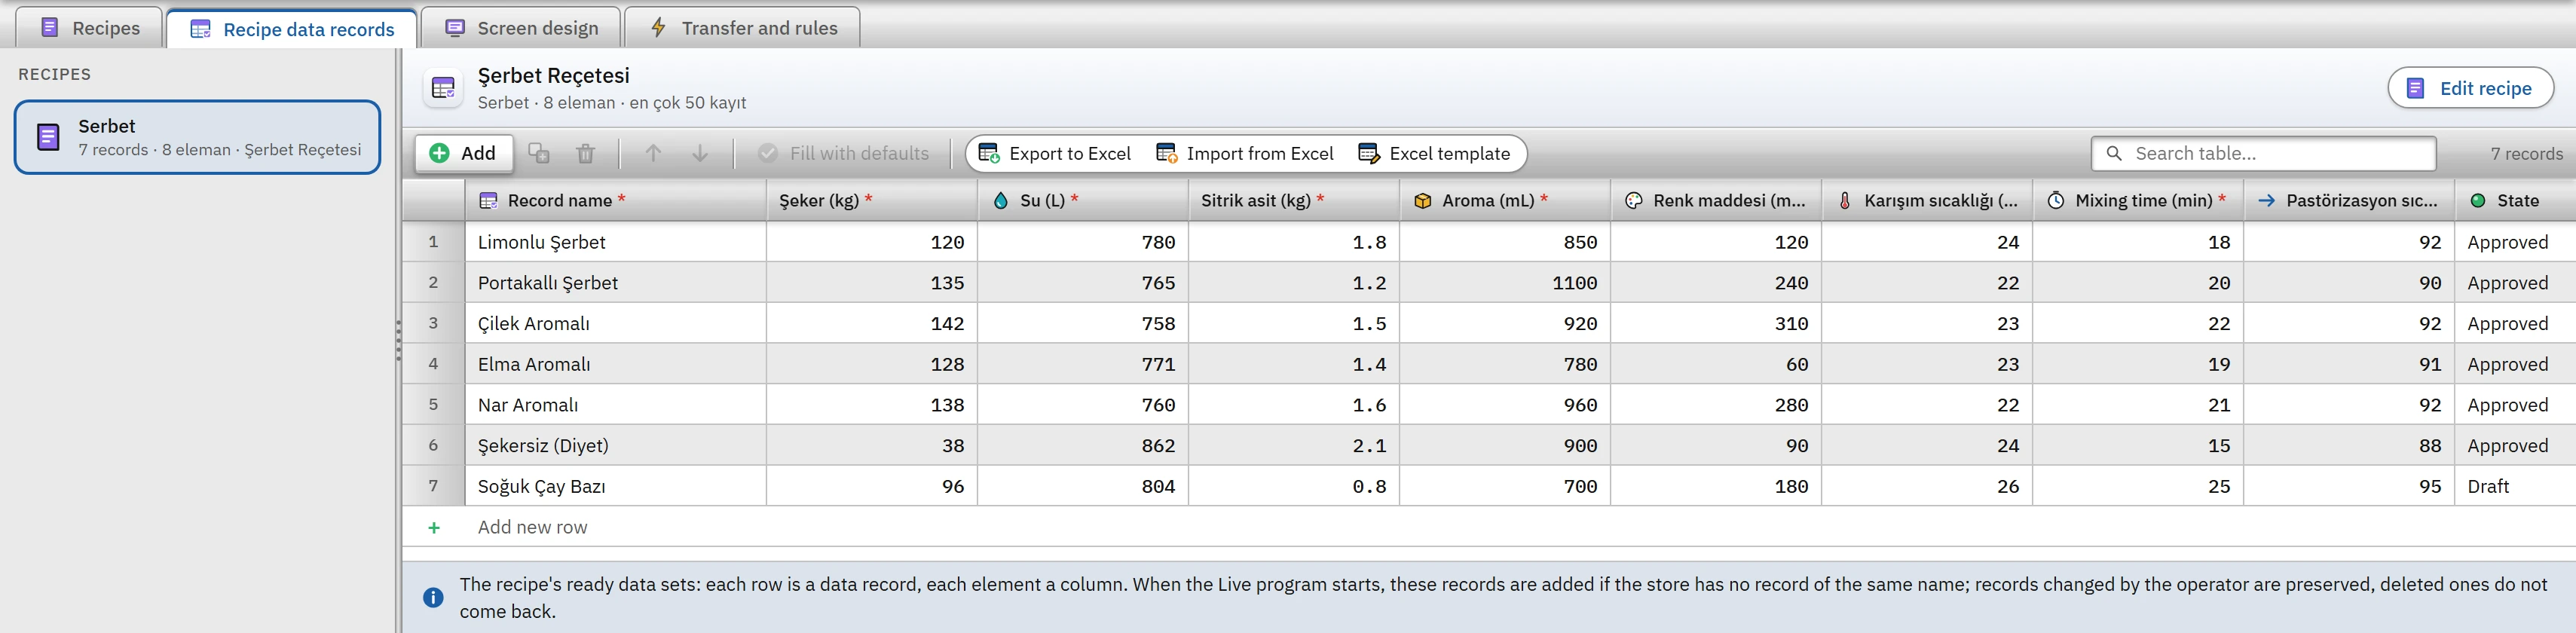
Task: Switch to the Recipes tab
Action: pos(90,28)
